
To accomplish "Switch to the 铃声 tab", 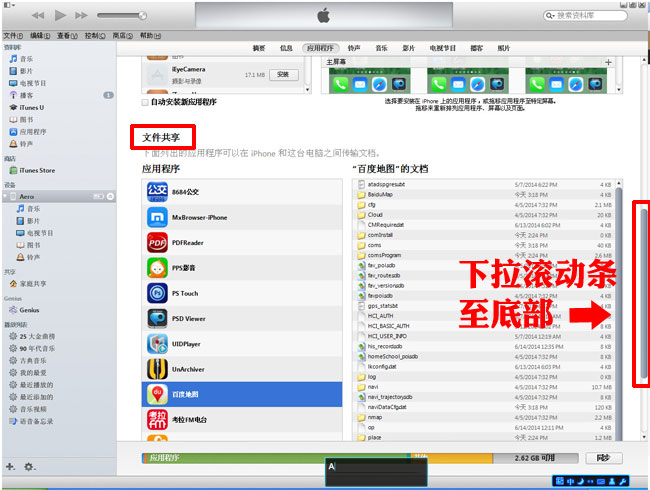I will click(x=354, y=48).
